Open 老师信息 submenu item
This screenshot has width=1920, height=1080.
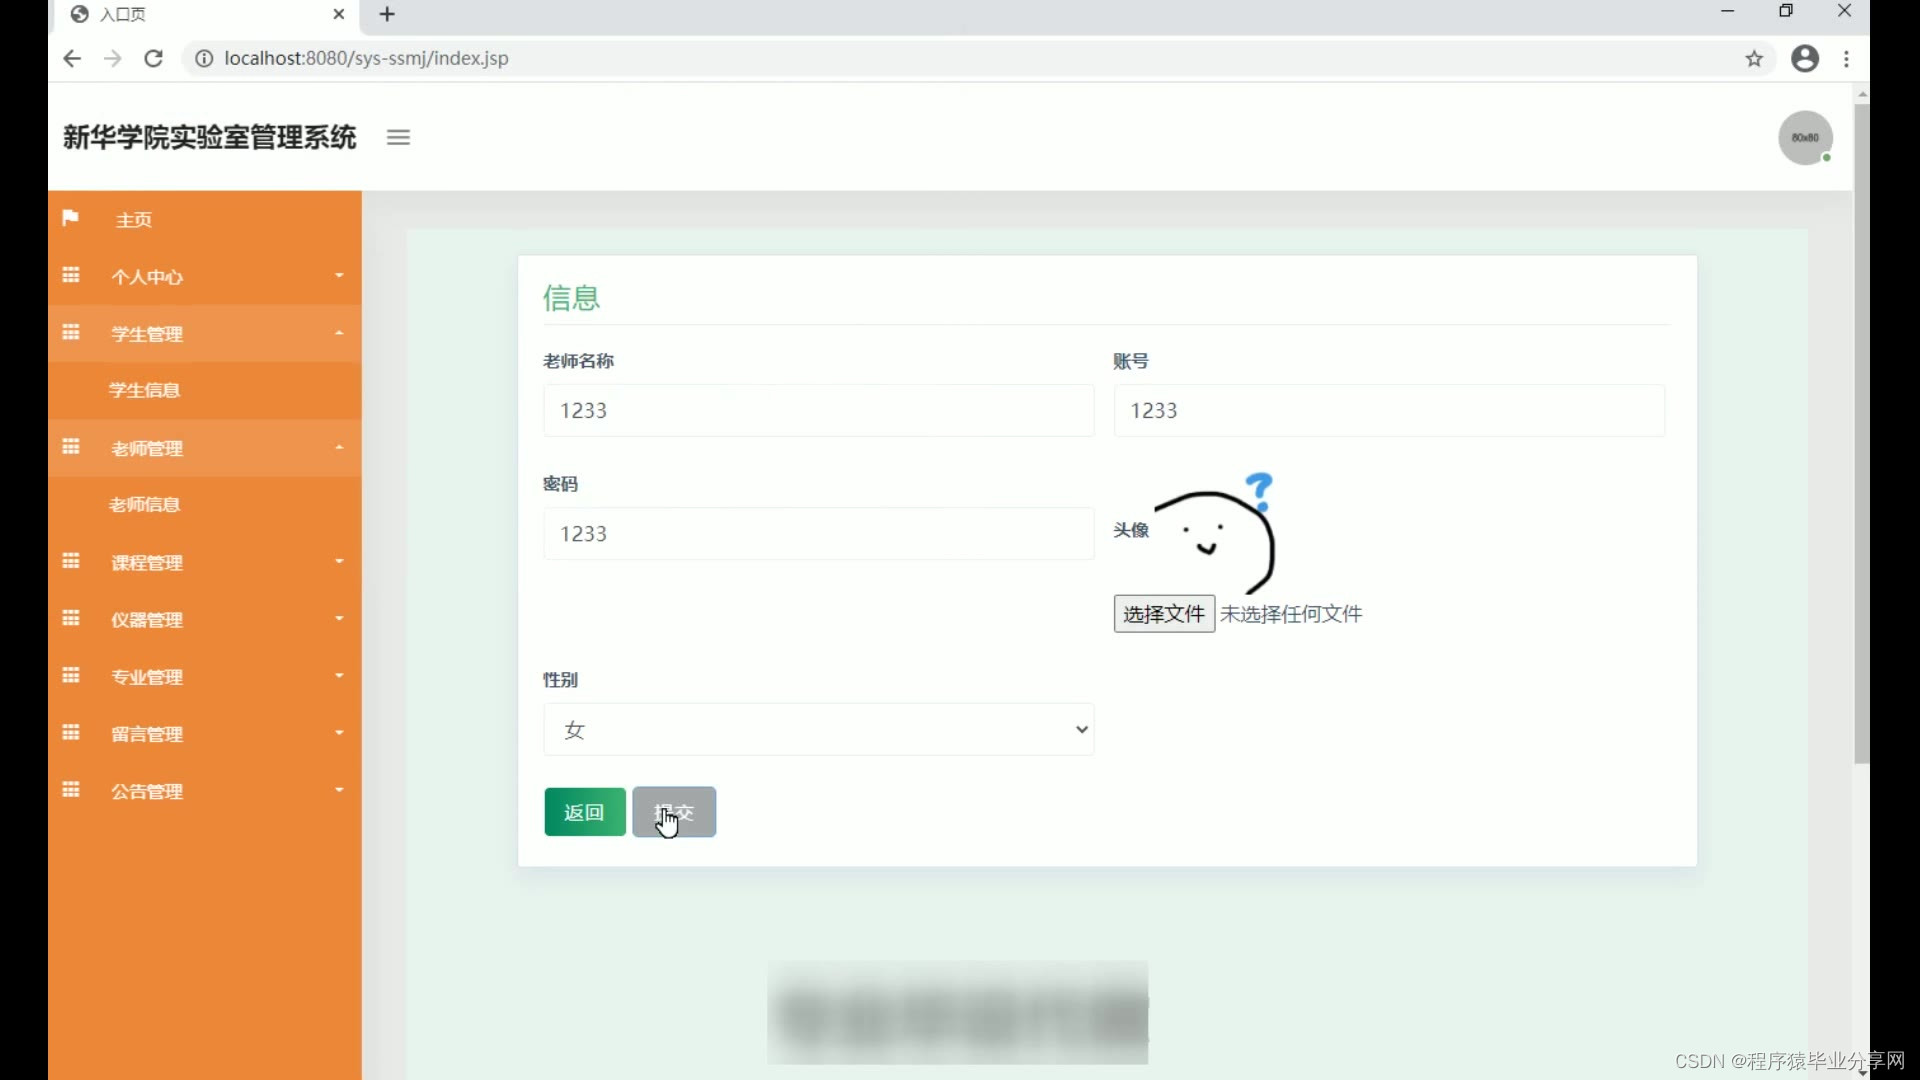145,505
